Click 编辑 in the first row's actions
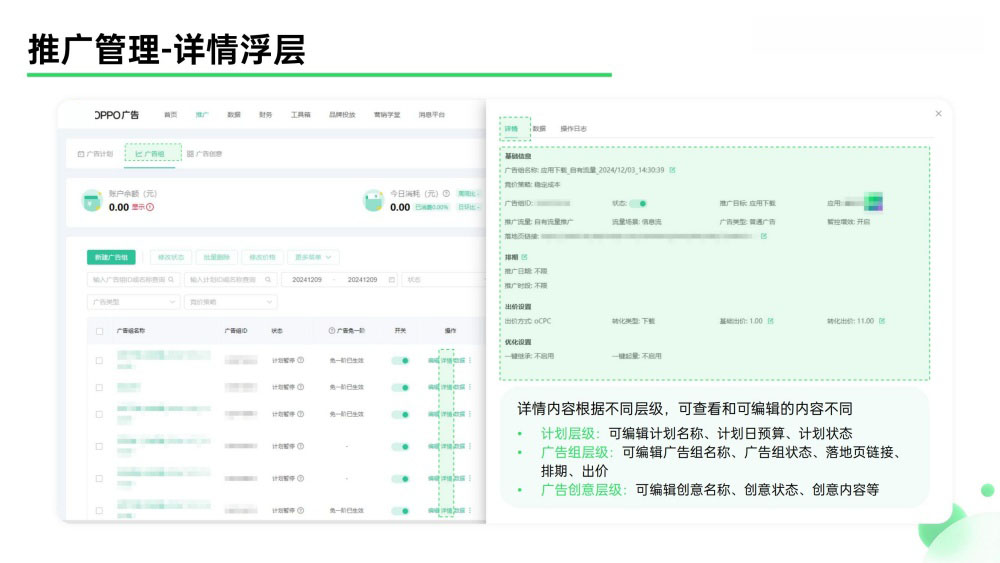The image size is (1000, 563). tap(433, 361)
